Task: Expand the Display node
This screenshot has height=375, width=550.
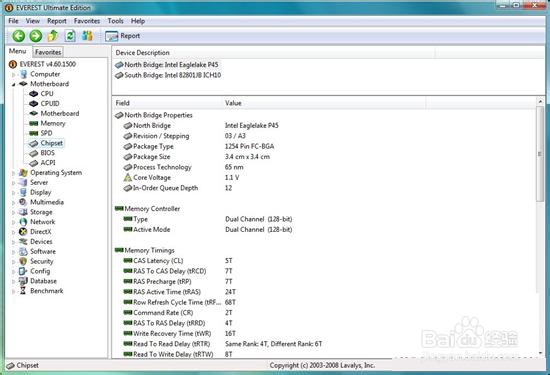Action: pyautogui.click(x=13, y=193)
